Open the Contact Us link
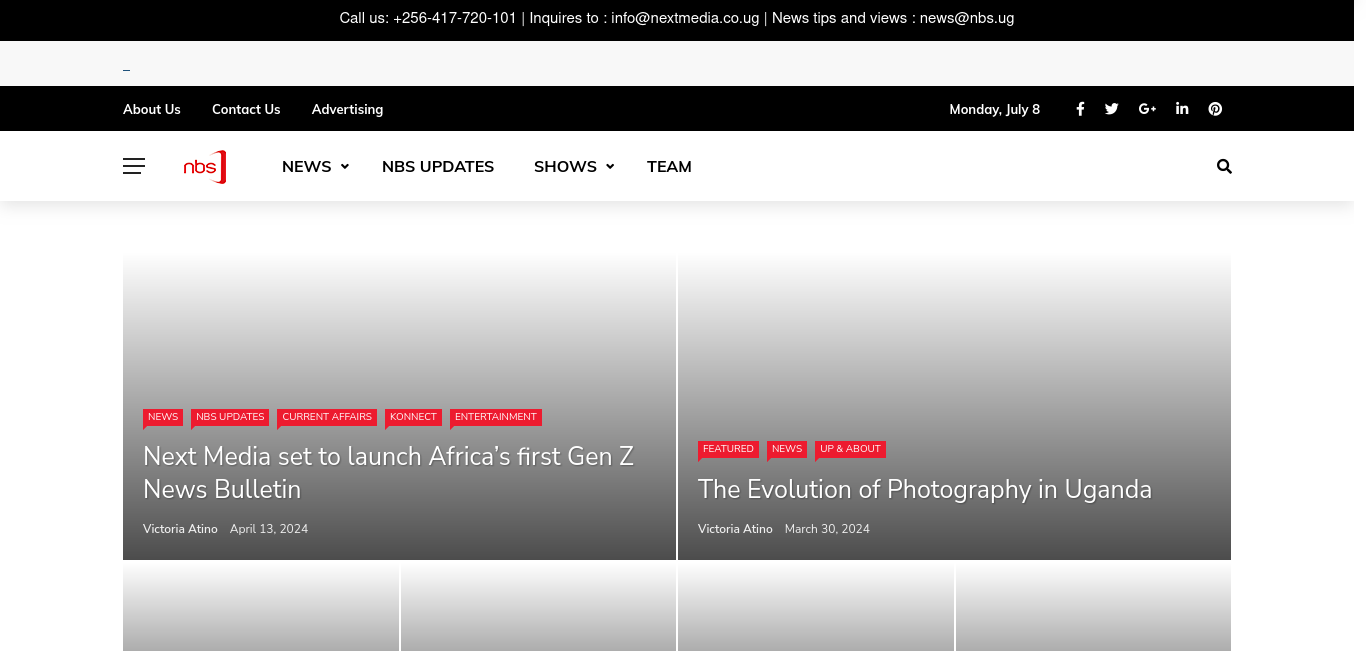The image size is (1366, 651). point(246,109)
